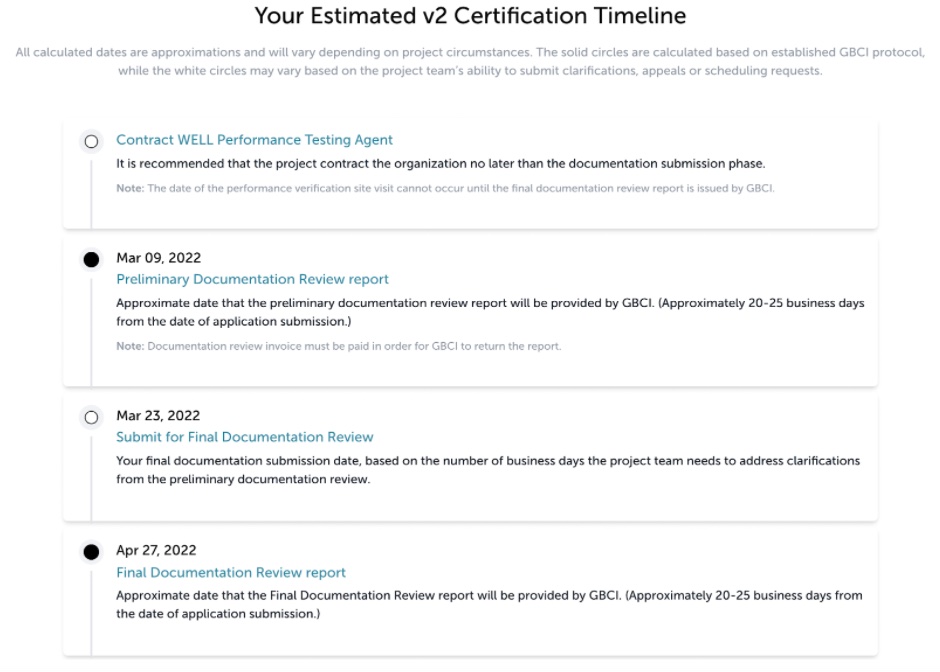Click the vertical timeline line below Mar 09 marker
Image resolution: width=940 pixels, height=672 pixels.
[91, 330]
